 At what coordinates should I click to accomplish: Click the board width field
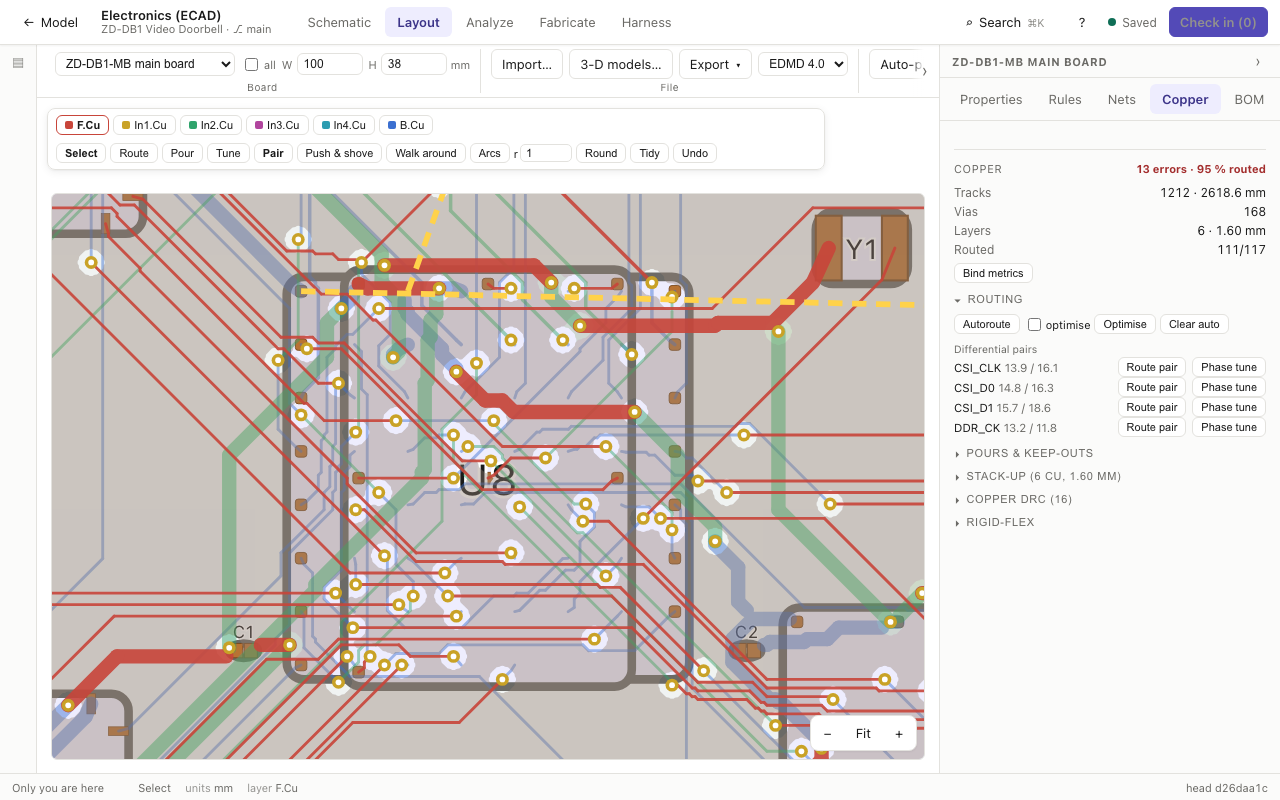pos(330,64)
